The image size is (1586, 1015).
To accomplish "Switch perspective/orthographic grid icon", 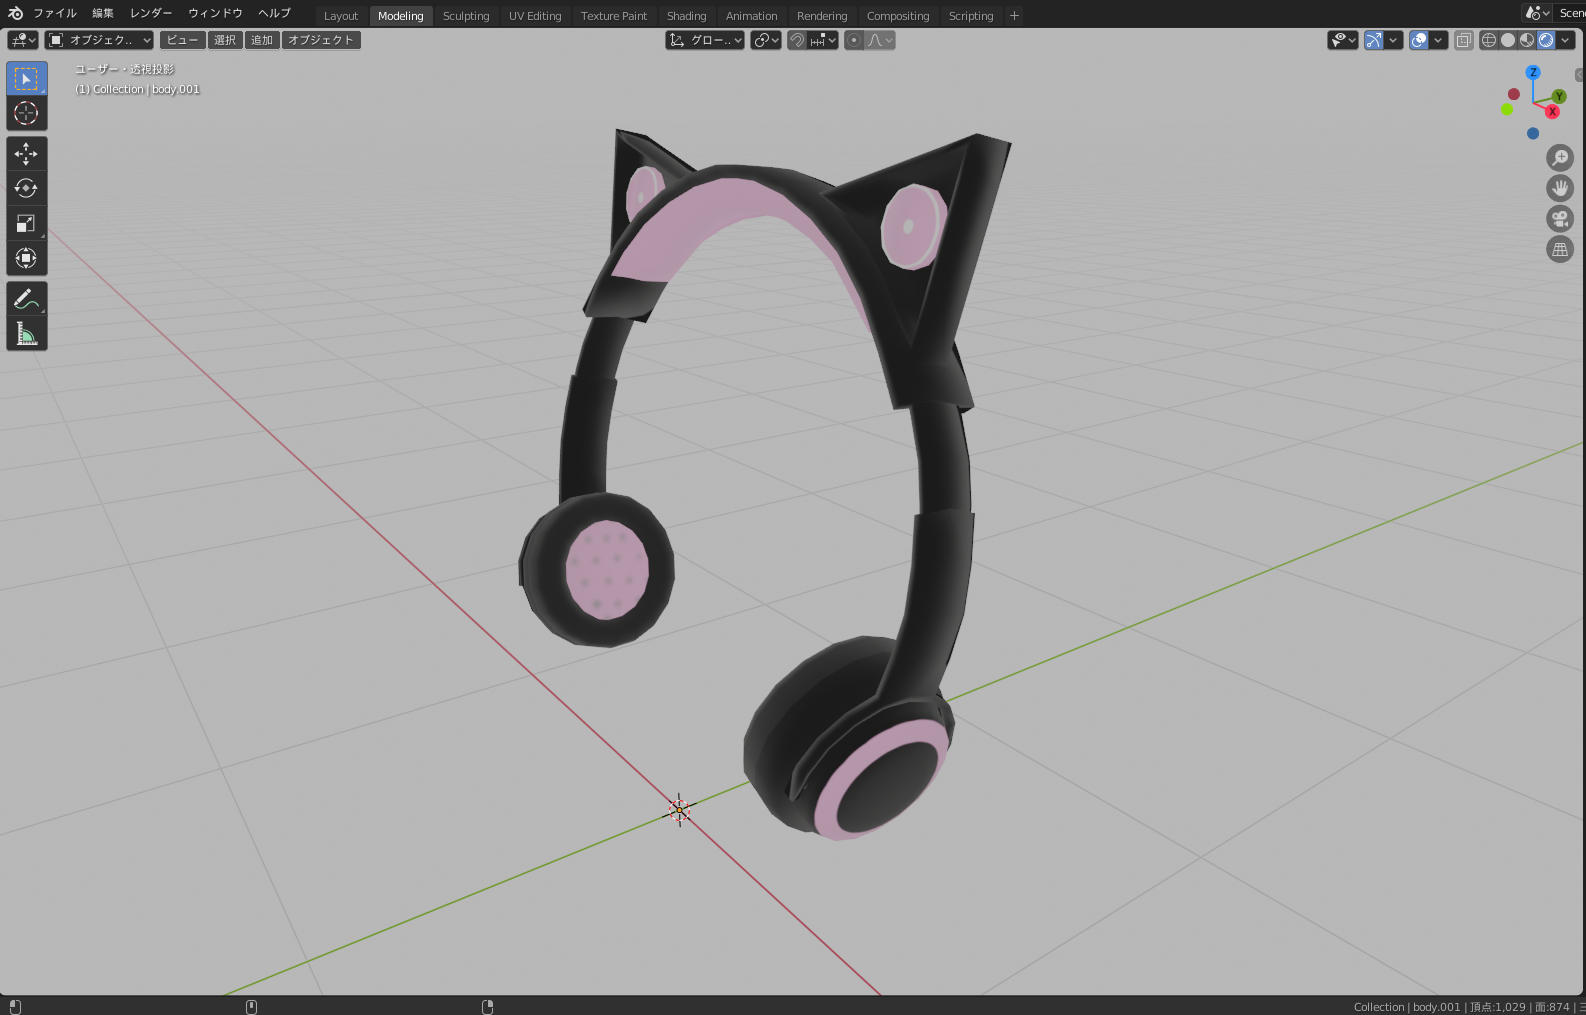I will click(x=1560, y=250).
